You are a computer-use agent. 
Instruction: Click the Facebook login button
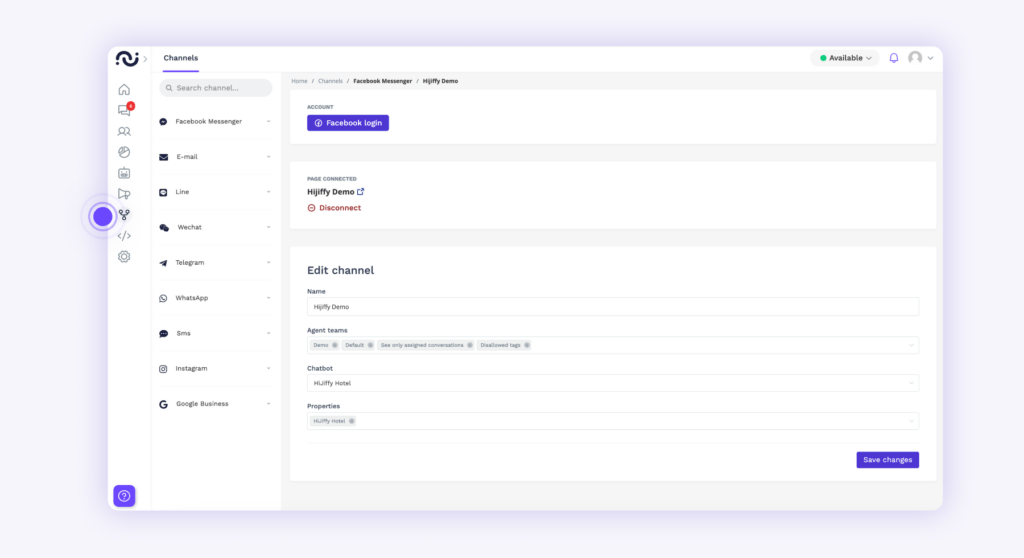pyautogui.click(x=348, y=123)
